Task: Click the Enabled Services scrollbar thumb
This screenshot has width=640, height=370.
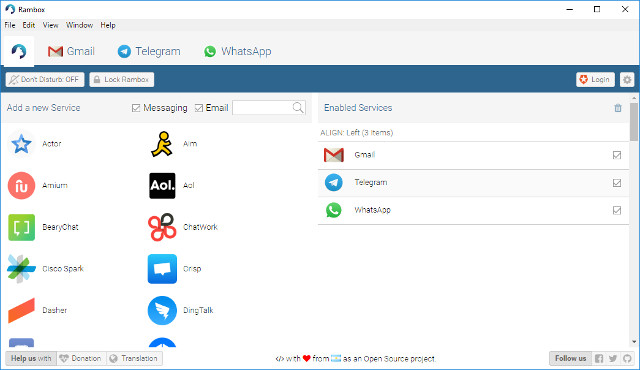Action: [x=633, y=121]
